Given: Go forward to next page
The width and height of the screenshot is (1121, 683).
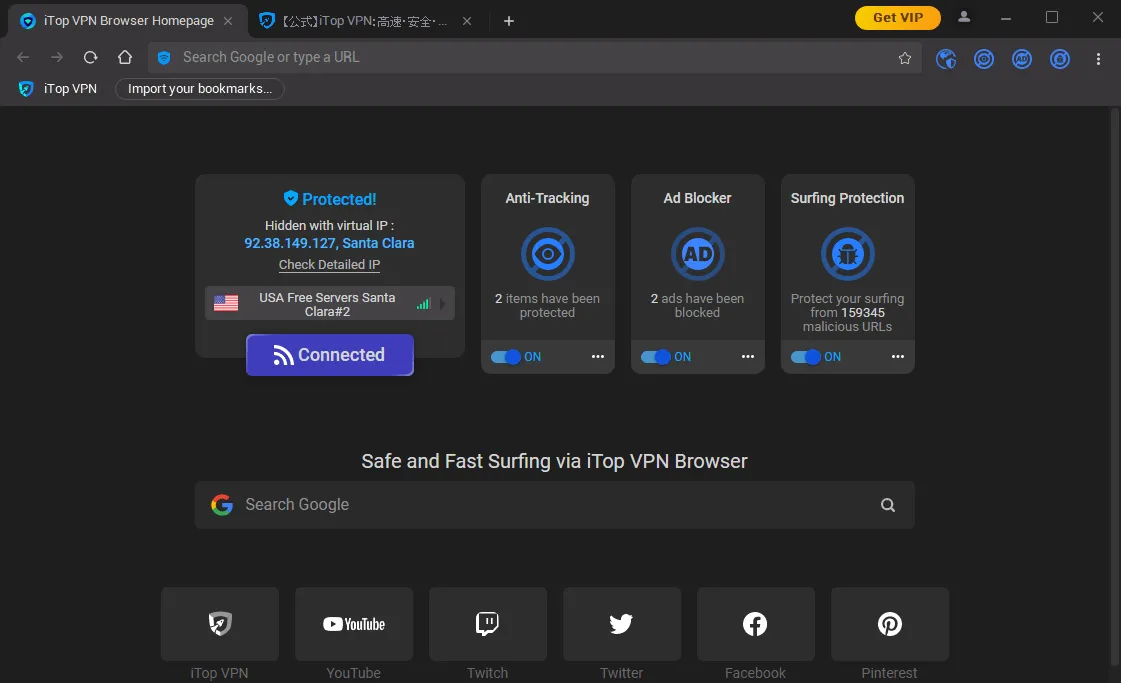Looking at the screenshot, I should tap(56, 57).
